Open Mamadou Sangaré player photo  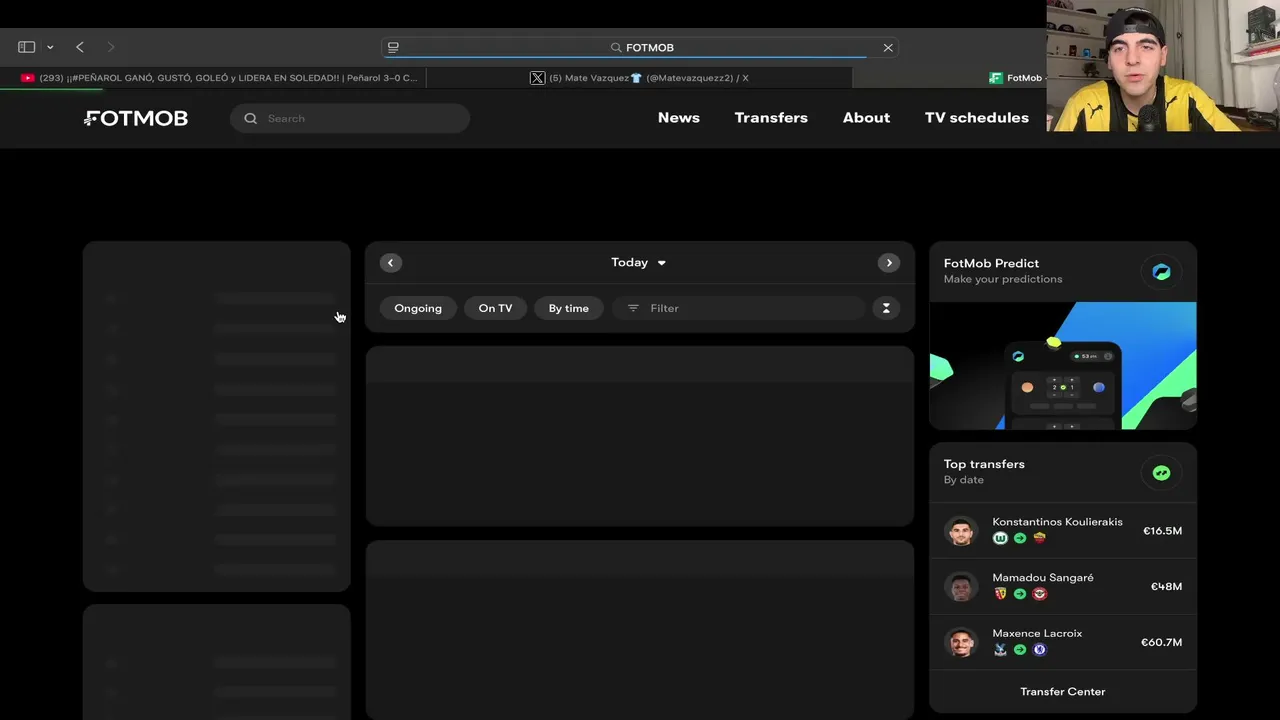[x=961, y=587]
